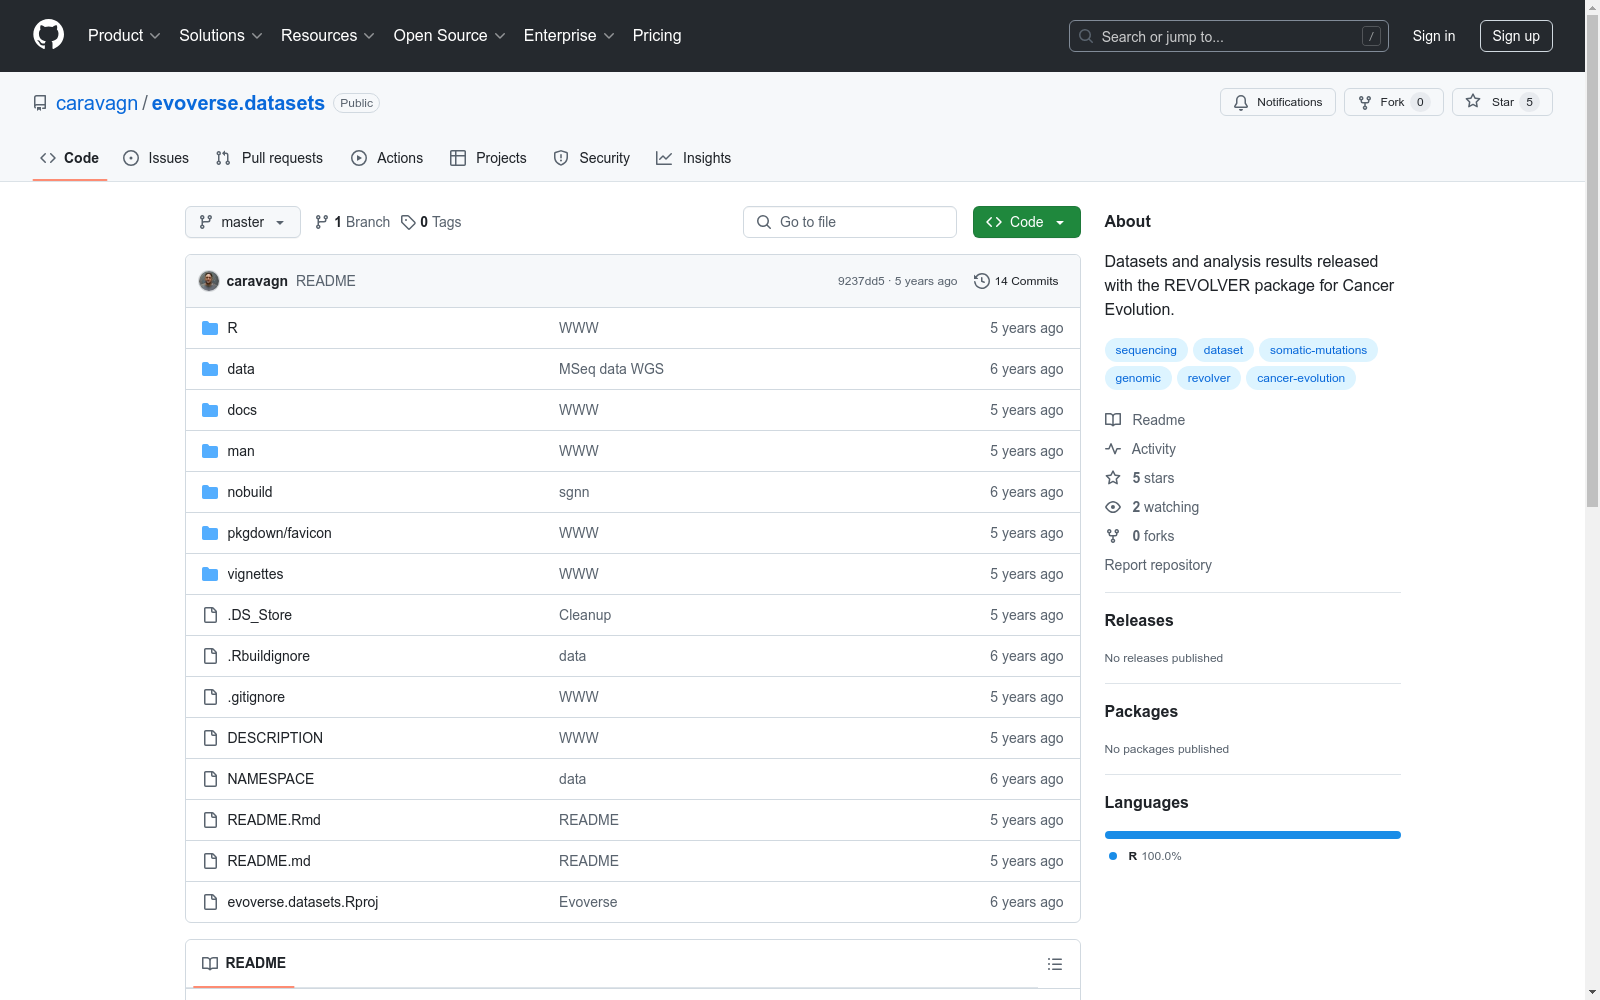This screenshot has width=1600, height=1000.
Task: Select the sequencing topic tag
Action: [1146, 350]
